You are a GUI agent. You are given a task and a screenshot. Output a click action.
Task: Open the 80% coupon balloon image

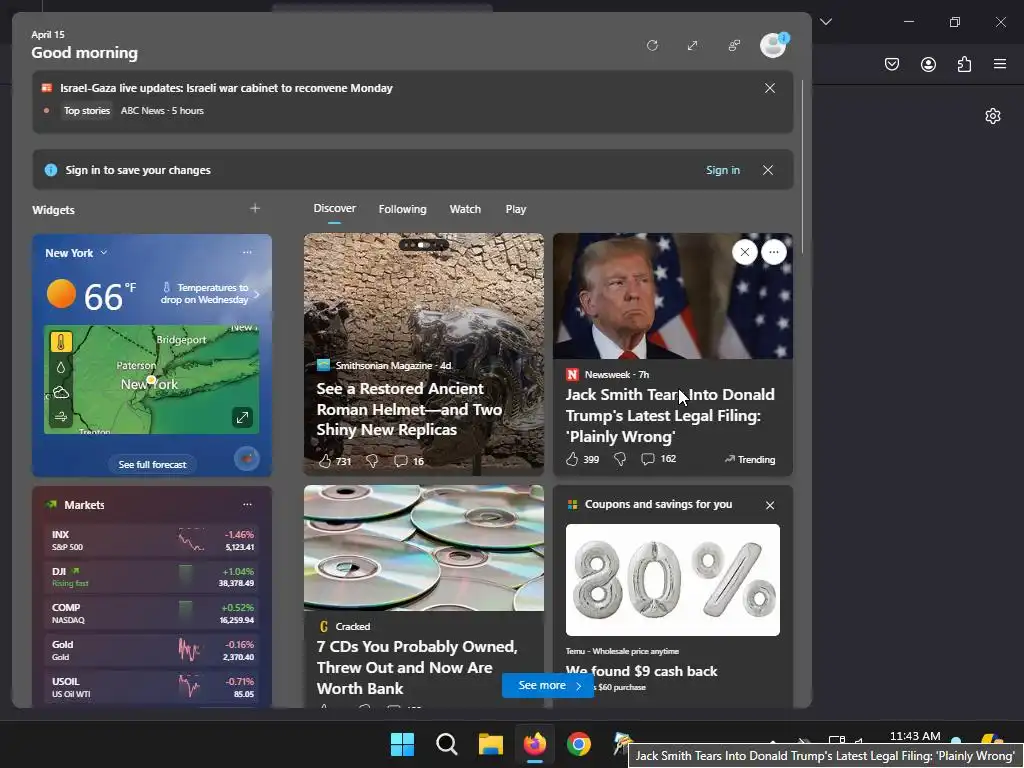click(673, 580)
